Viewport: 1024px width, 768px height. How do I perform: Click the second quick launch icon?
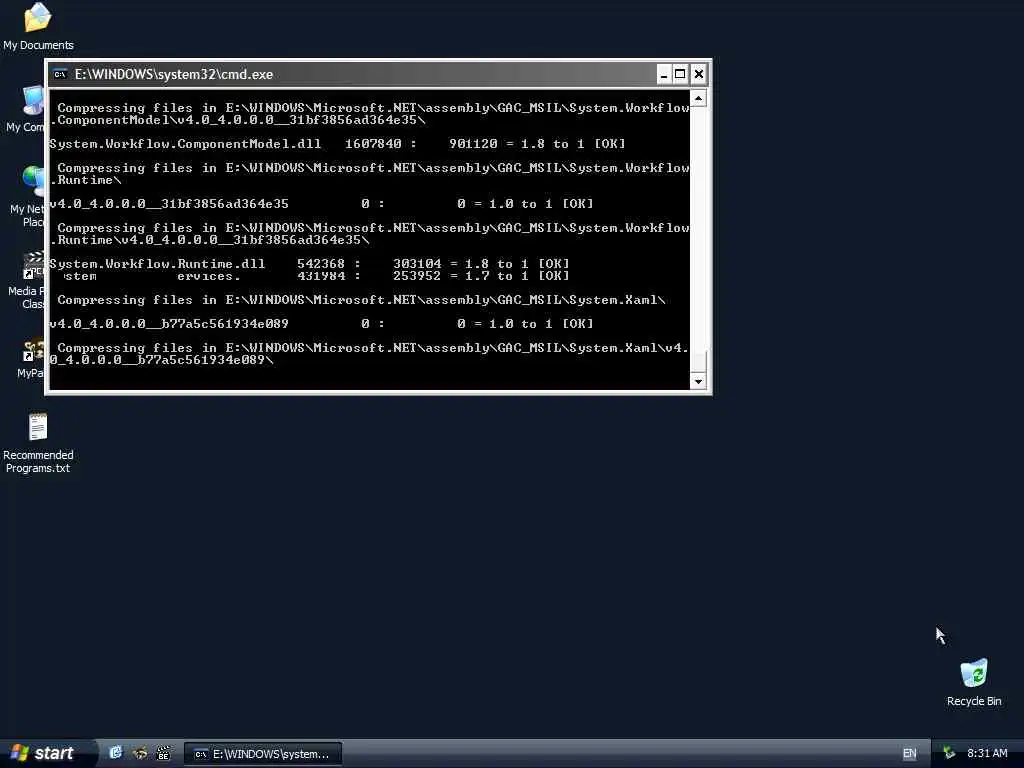point(140,753)
